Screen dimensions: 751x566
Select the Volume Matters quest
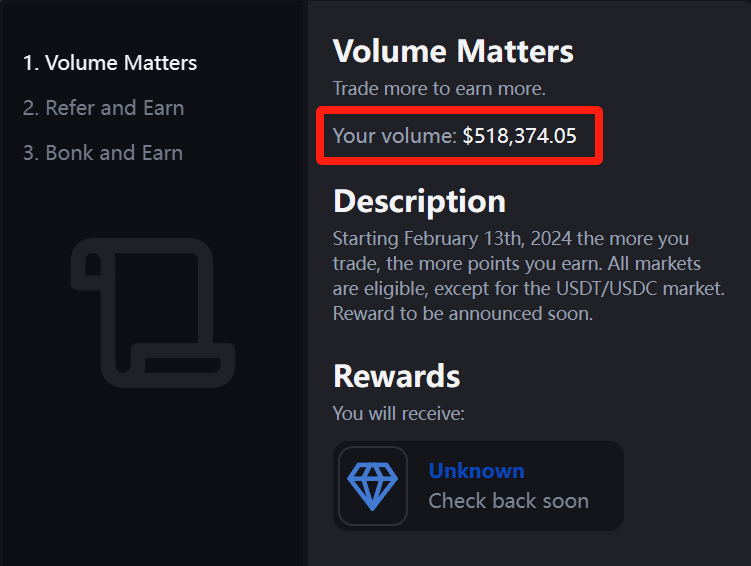click(110, 63)
